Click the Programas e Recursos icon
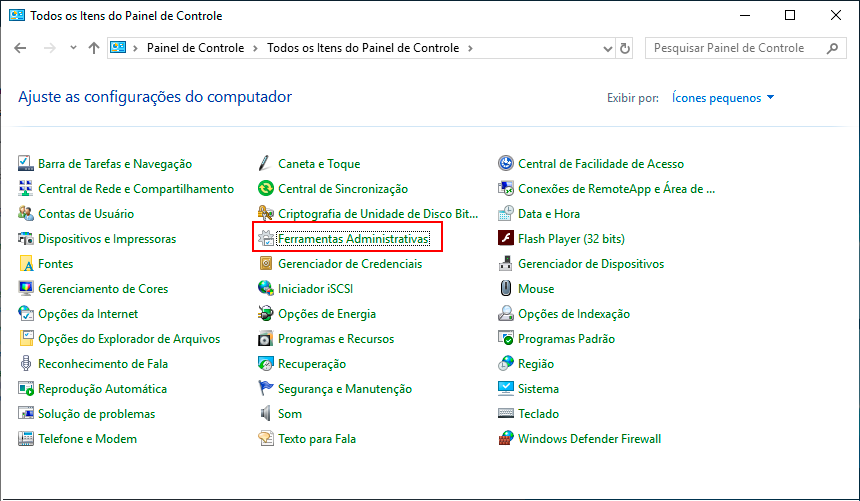This screenshot has height=501, width=860. click(265, 339)
